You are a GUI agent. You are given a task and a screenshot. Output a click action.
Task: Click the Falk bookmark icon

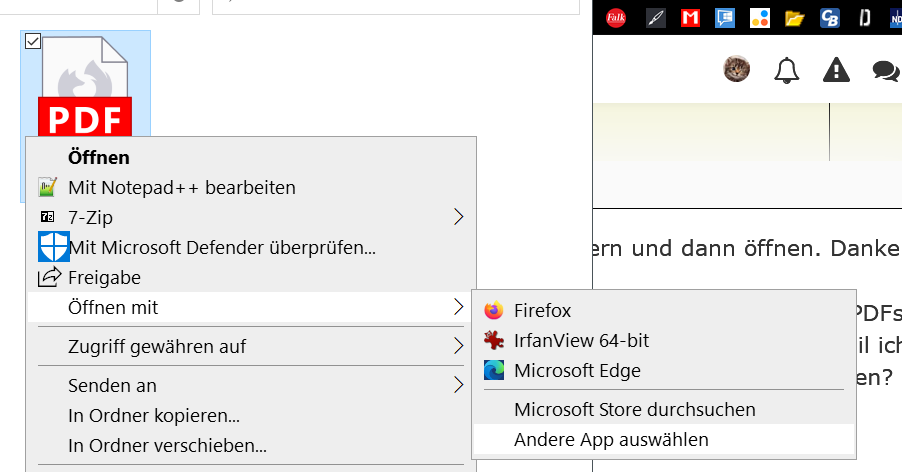click(616, 17)
